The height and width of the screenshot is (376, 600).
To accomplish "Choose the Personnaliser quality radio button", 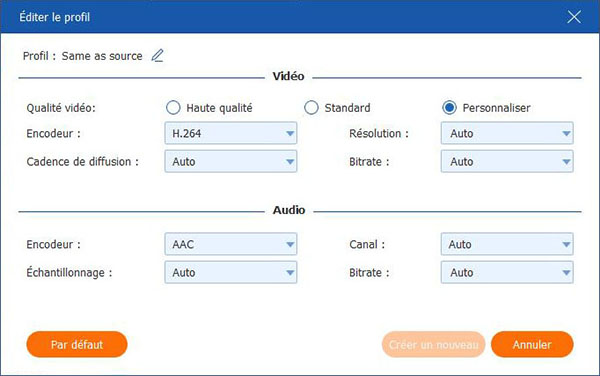I will (449, 108).
